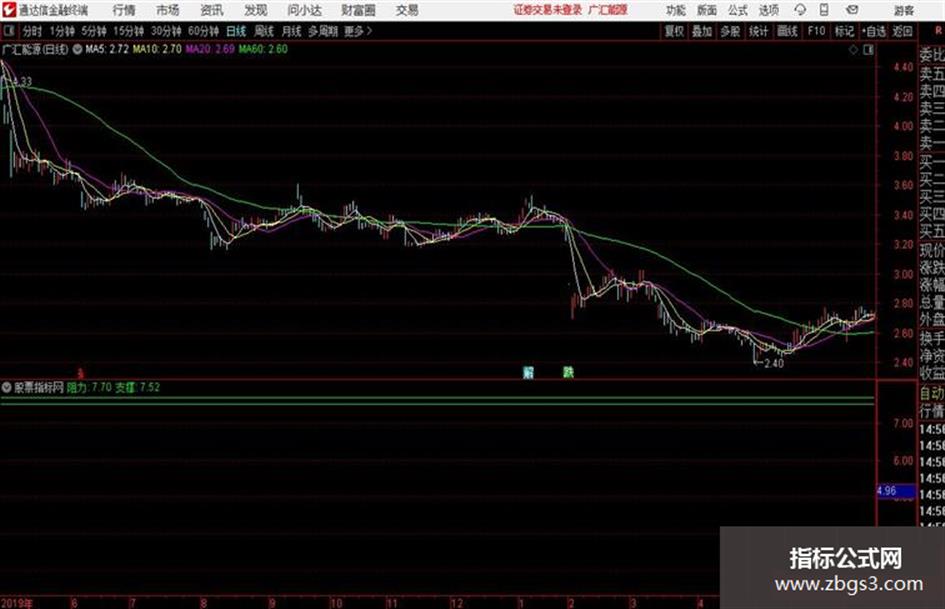Click the 跌 marker icon below chart

568,371
